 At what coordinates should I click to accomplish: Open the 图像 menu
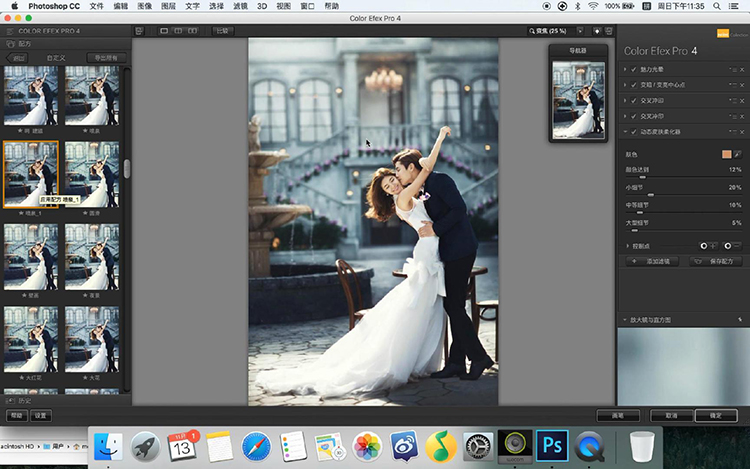144,6
